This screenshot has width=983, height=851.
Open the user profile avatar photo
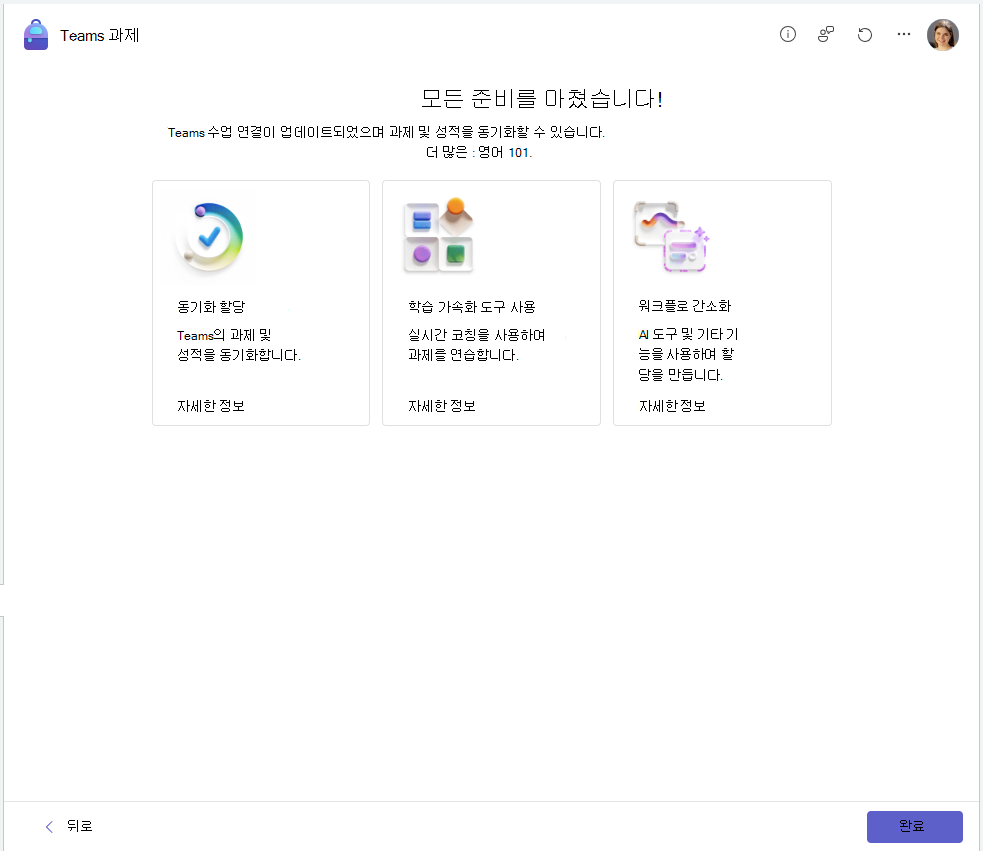pos(942,34)
